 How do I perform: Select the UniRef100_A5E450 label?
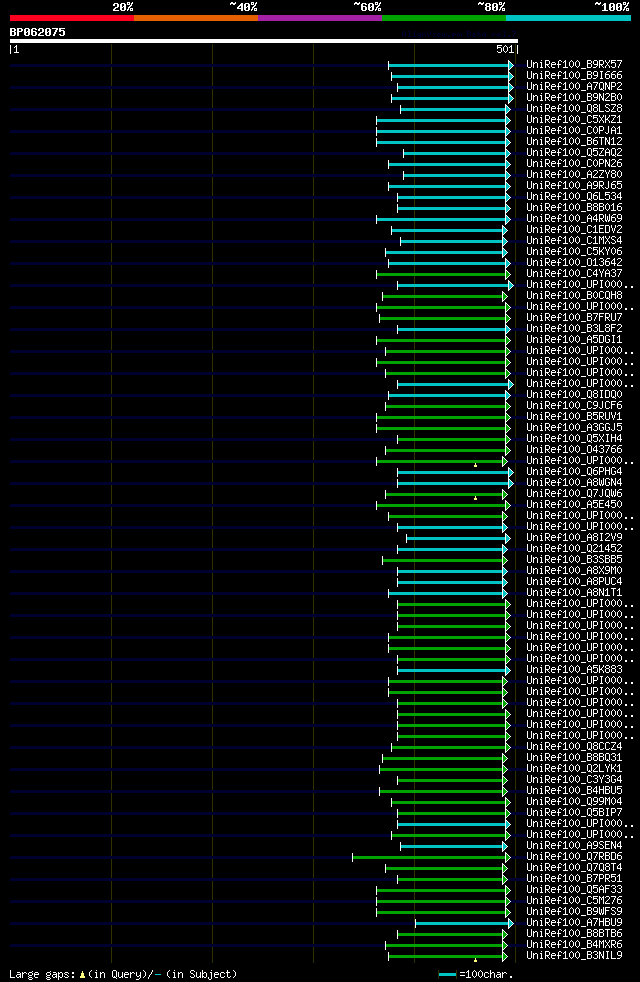coord(574,505)
